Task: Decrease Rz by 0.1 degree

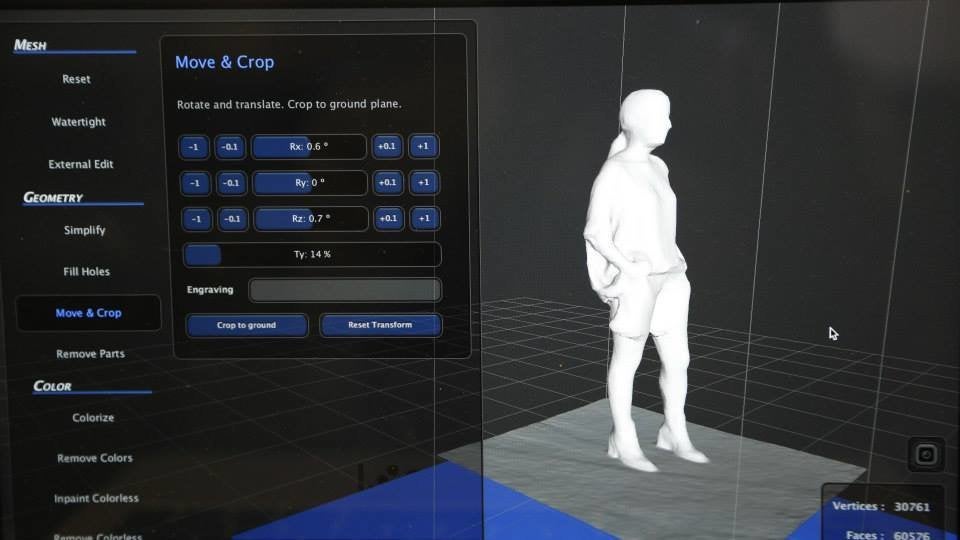Action: 232,219
